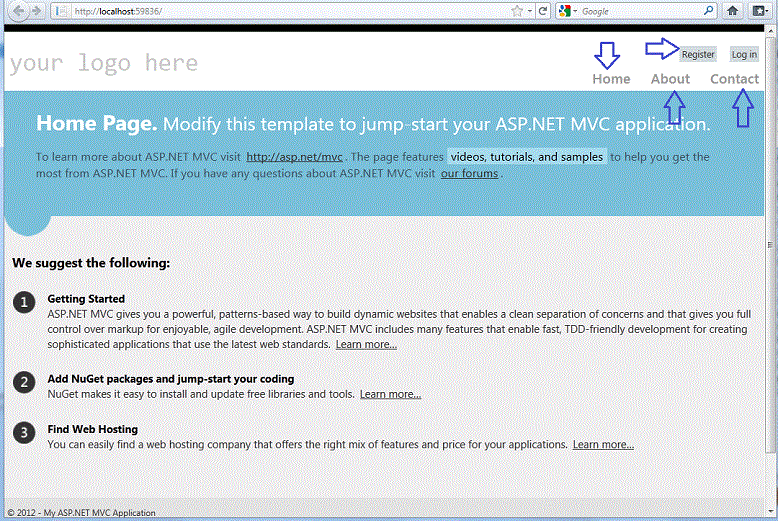778x521 pixels.
Task: Open the browser home page icon
Action: (x=732, y=10)
